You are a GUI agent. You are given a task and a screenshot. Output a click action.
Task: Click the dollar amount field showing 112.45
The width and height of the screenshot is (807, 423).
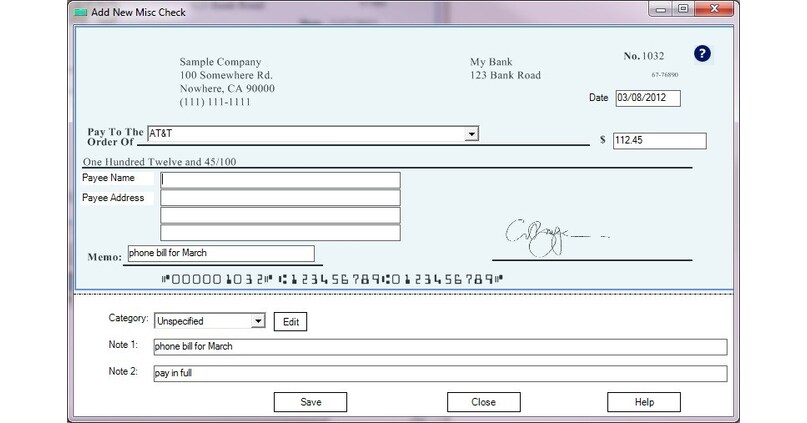[661, 140]
